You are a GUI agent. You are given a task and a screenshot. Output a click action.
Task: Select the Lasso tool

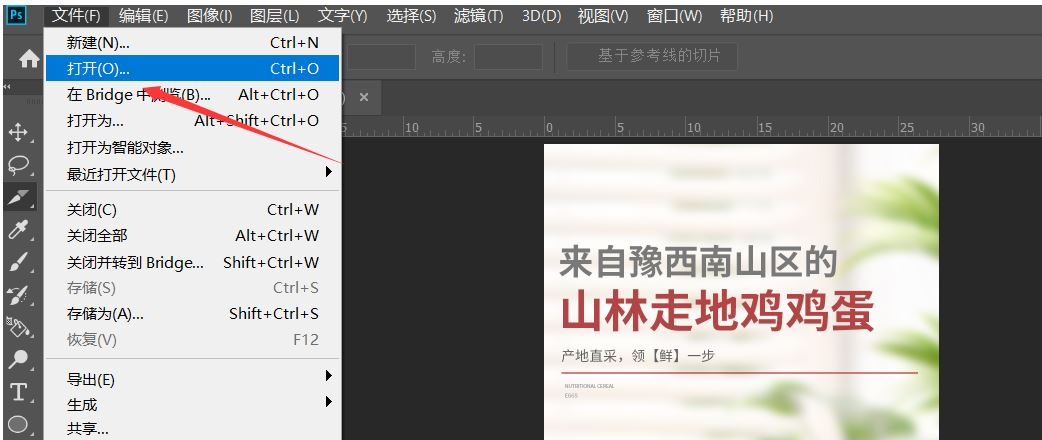19,164
